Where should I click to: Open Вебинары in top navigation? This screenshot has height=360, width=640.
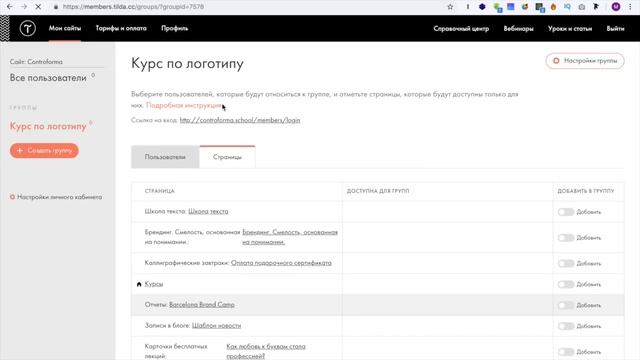518,29
